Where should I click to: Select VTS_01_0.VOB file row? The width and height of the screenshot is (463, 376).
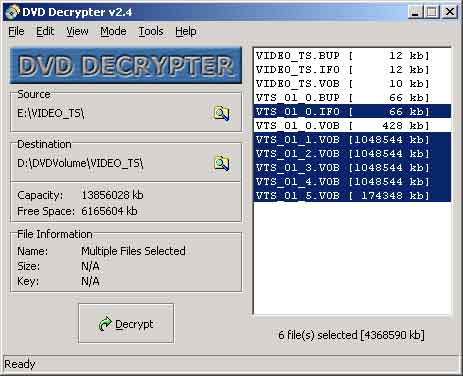pos(352,126)
